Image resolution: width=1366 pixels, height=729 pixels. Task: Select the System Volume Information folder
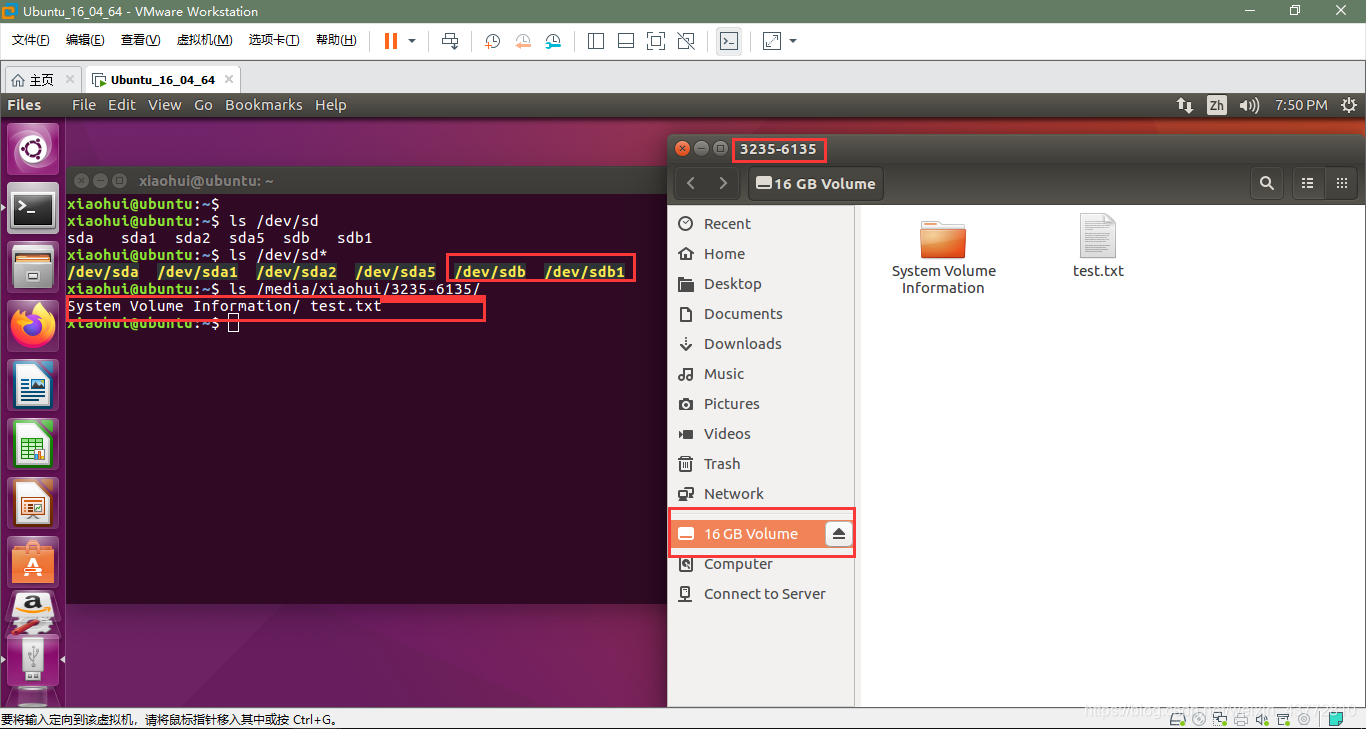coord(943,257)
